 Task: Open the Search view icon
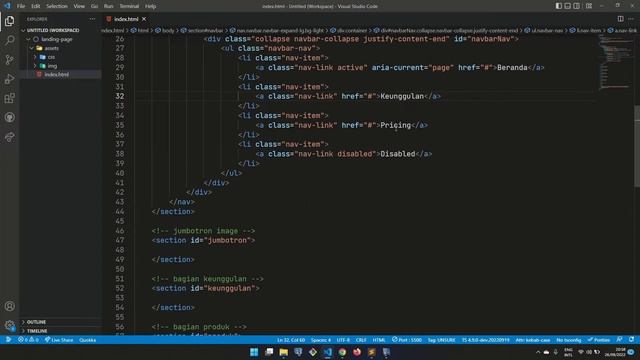click(x=9, y=40)
